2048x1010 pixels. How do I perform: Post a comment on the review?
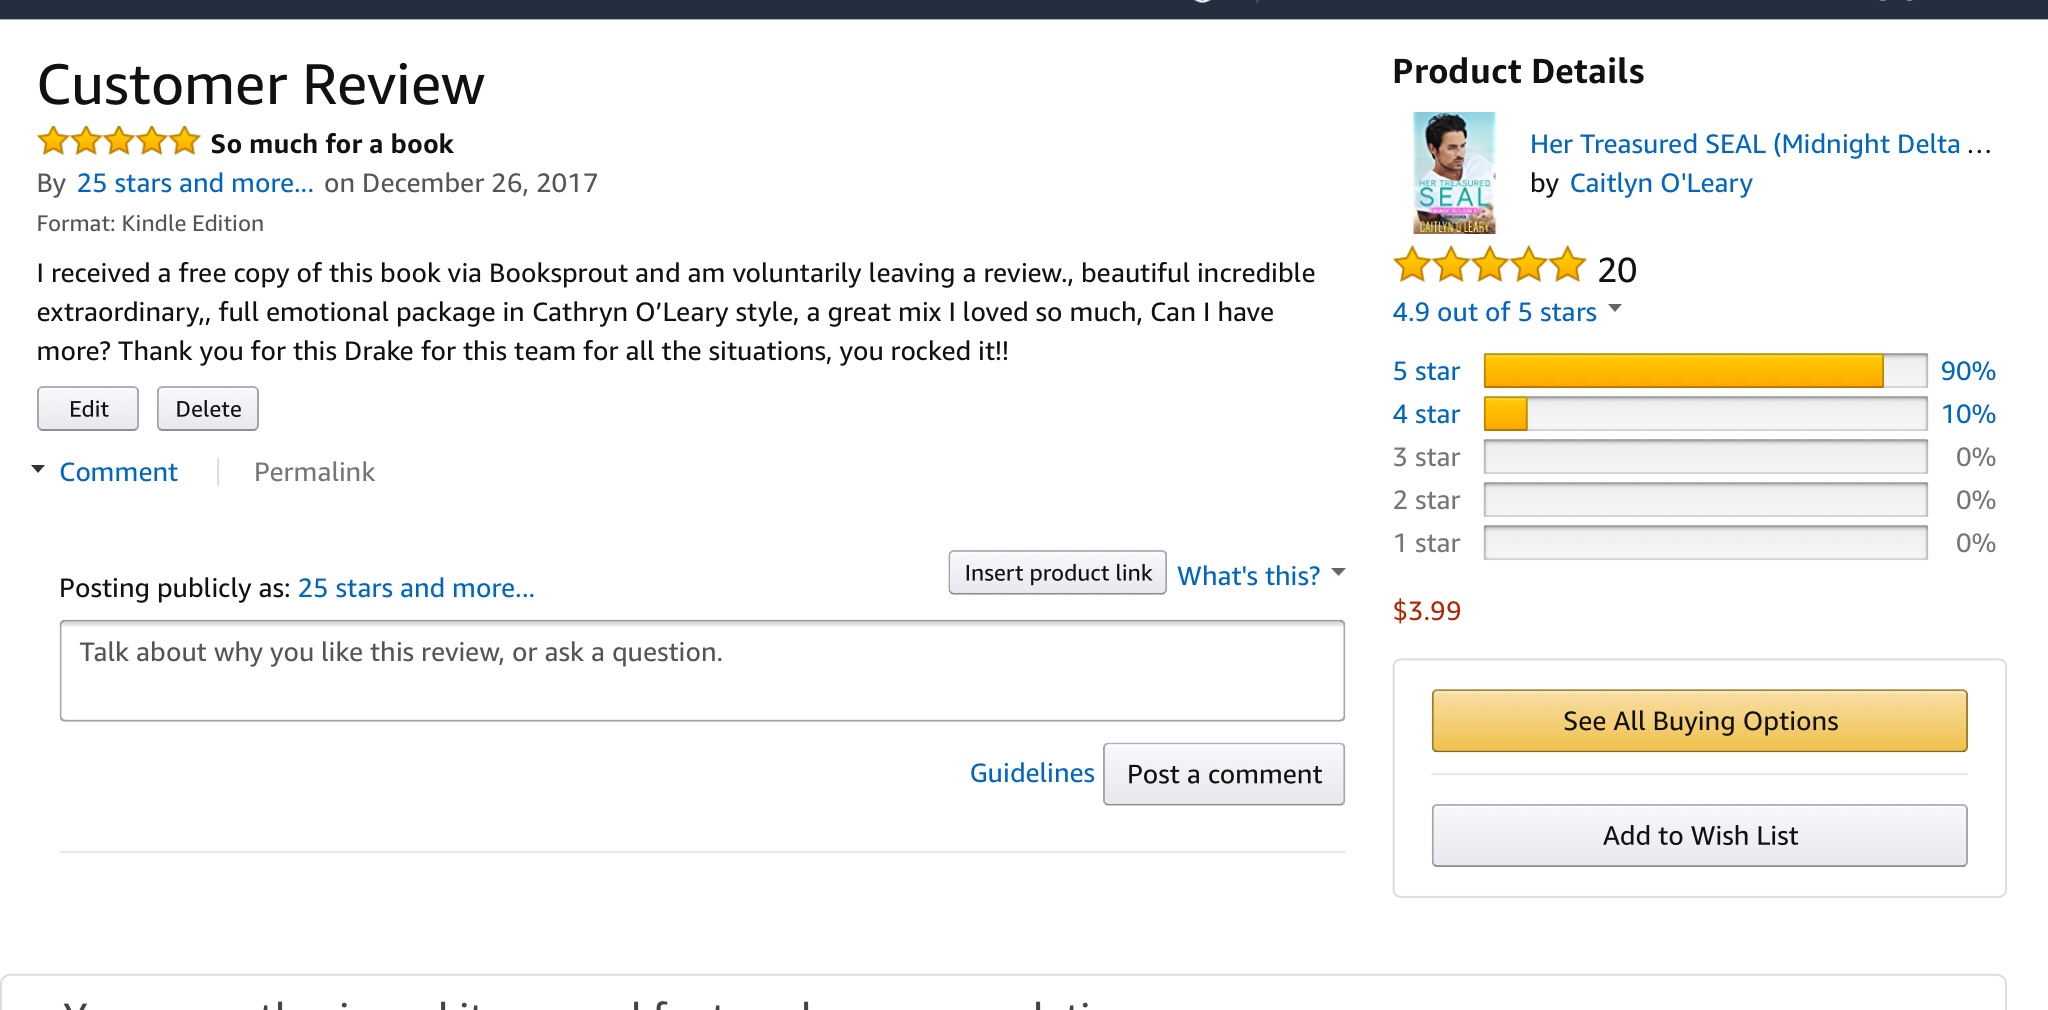(x=1223, y=774)
